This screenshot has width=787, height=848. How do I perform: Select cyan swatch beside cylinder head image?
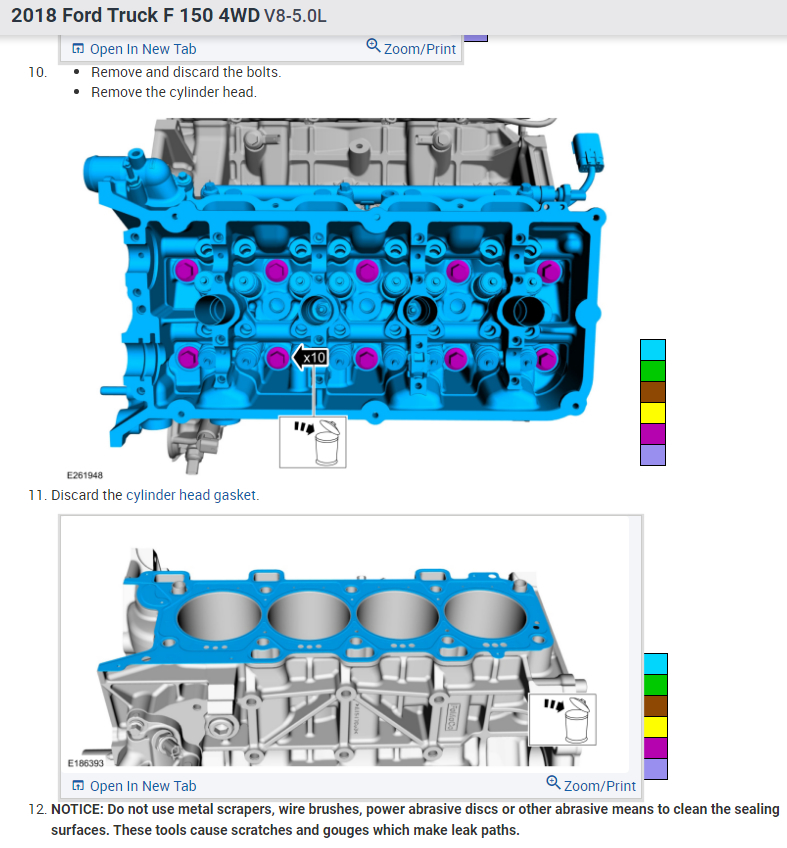653,350
